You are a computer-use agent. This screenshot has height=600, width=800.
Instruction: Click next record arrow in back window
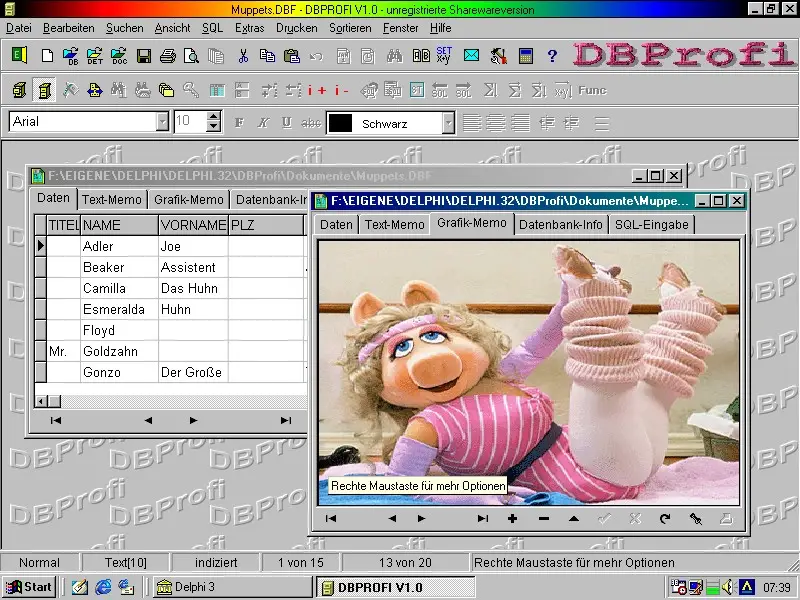tap(193, 420)
